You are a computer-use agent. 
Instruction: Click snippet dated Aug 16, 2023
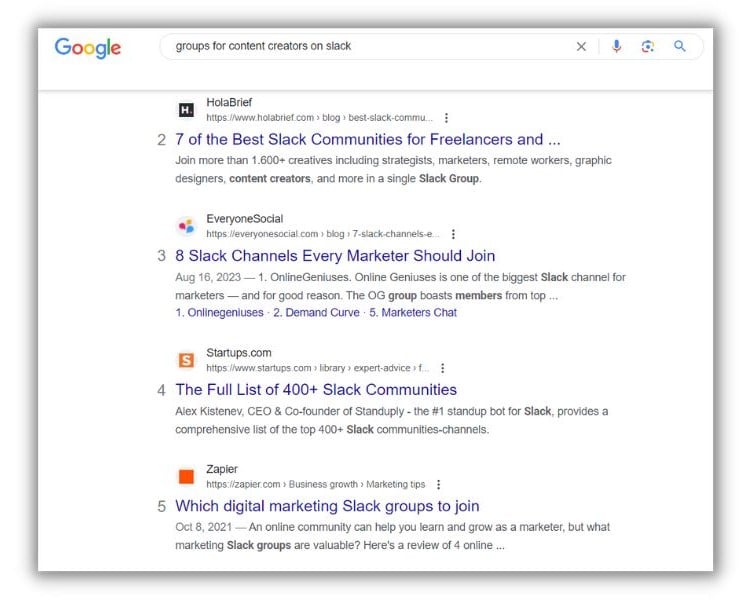(400, 286)
